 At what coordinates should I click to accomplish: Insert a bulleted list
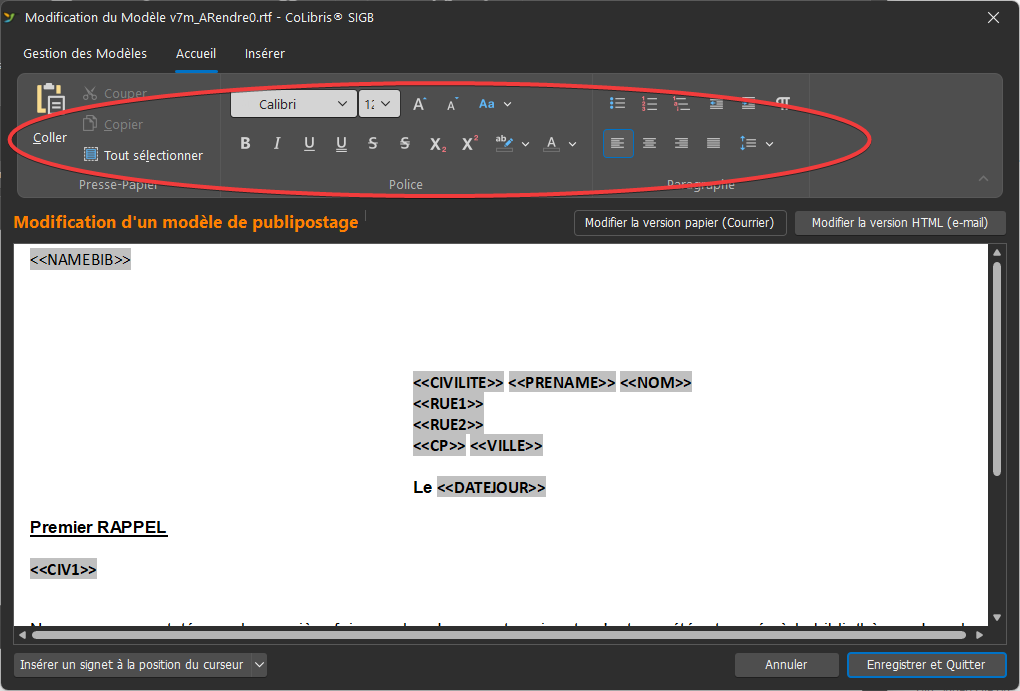618,104
